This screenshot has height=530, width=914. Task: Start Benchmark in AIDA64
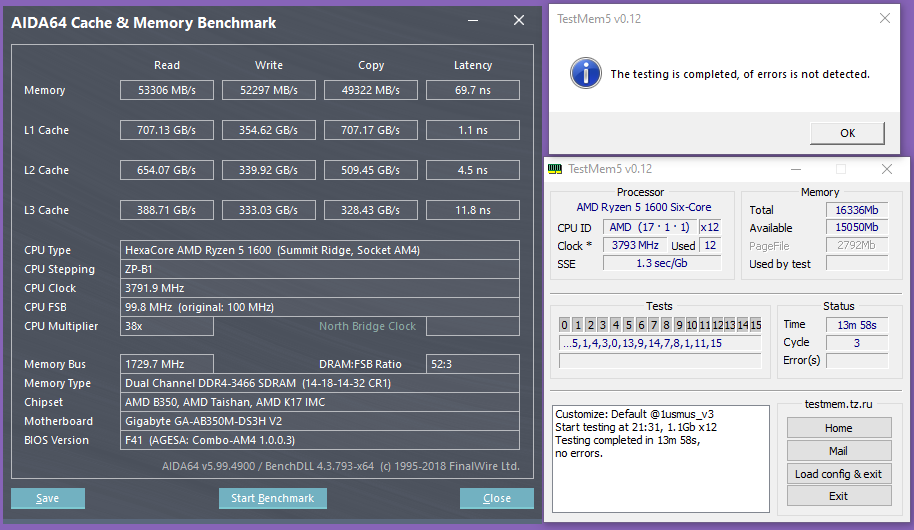pyautogui.click(x=272, y=498)
